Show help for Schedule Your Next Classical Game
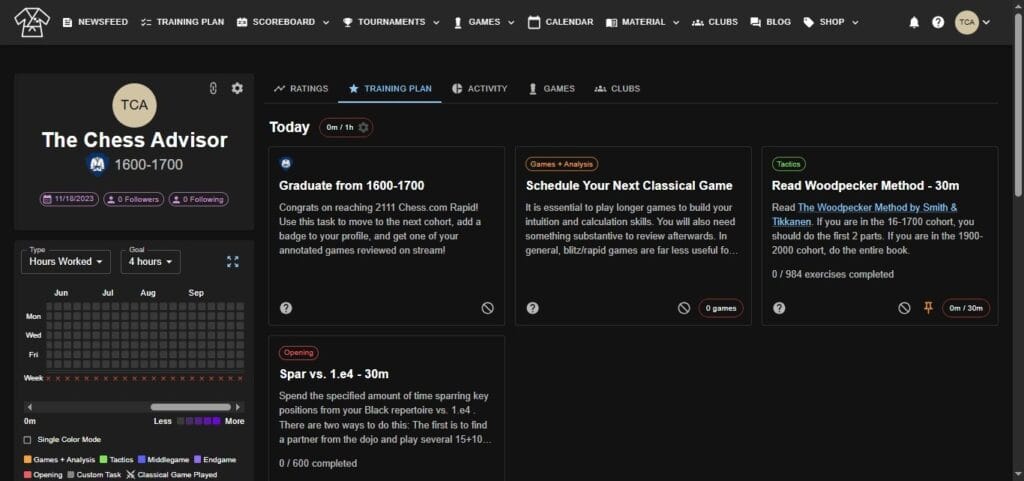1024x481 pixels. coord(532,308)
